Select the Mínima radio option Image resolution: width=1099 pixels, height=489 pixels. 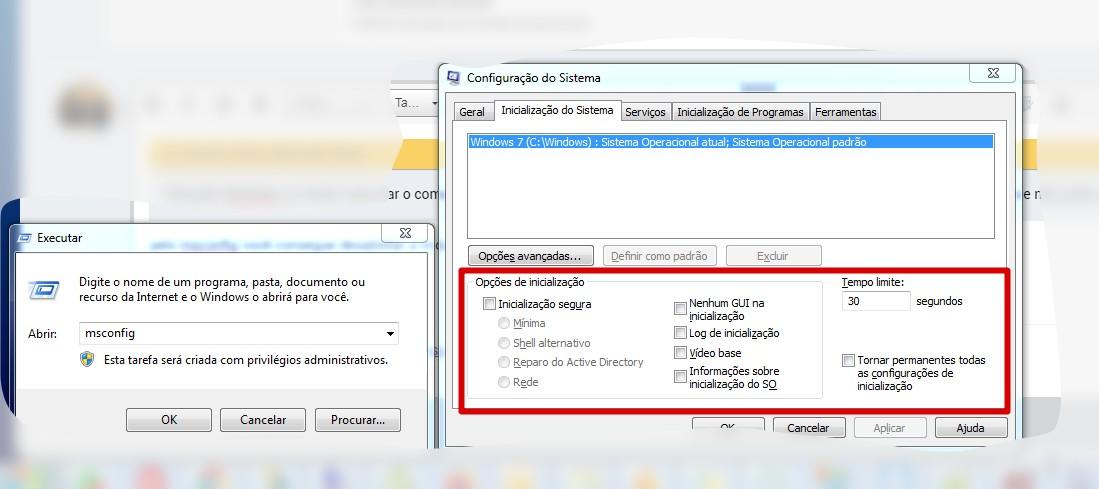coord(503,324)
